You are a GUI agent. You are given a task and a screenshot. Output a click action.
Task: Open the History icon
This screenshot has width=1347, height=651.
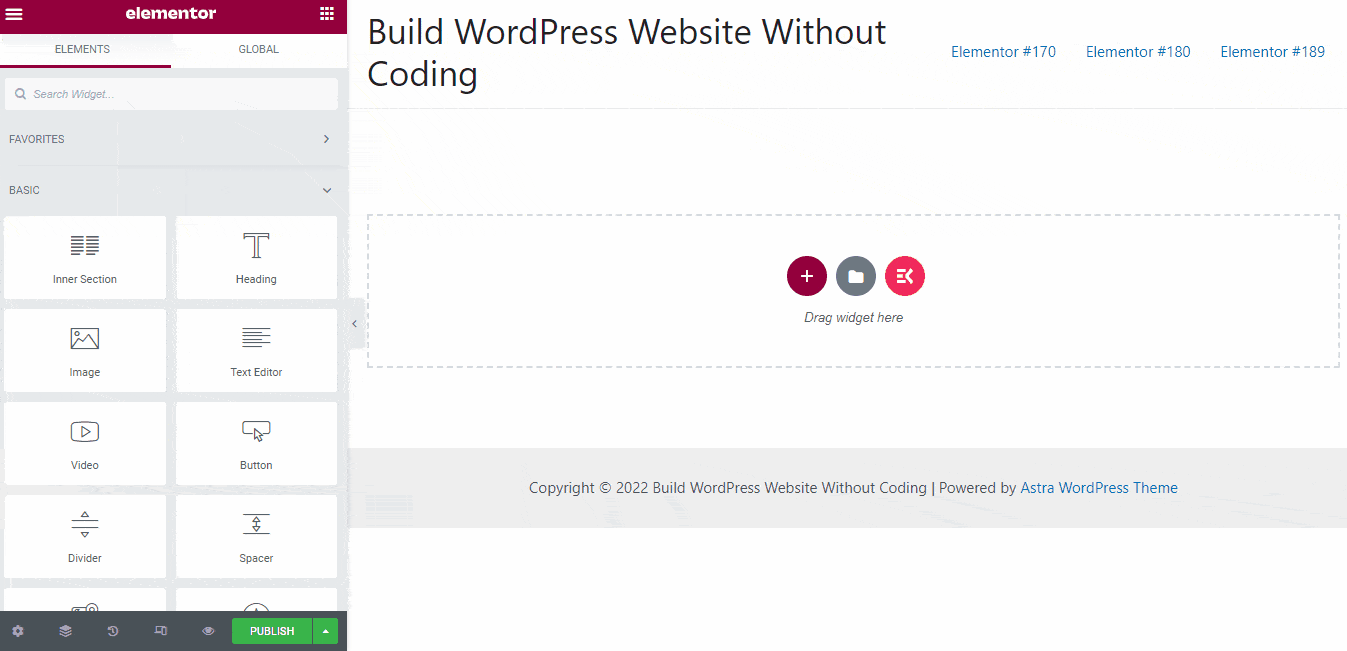pyautogui.click(x=113, y=631)
